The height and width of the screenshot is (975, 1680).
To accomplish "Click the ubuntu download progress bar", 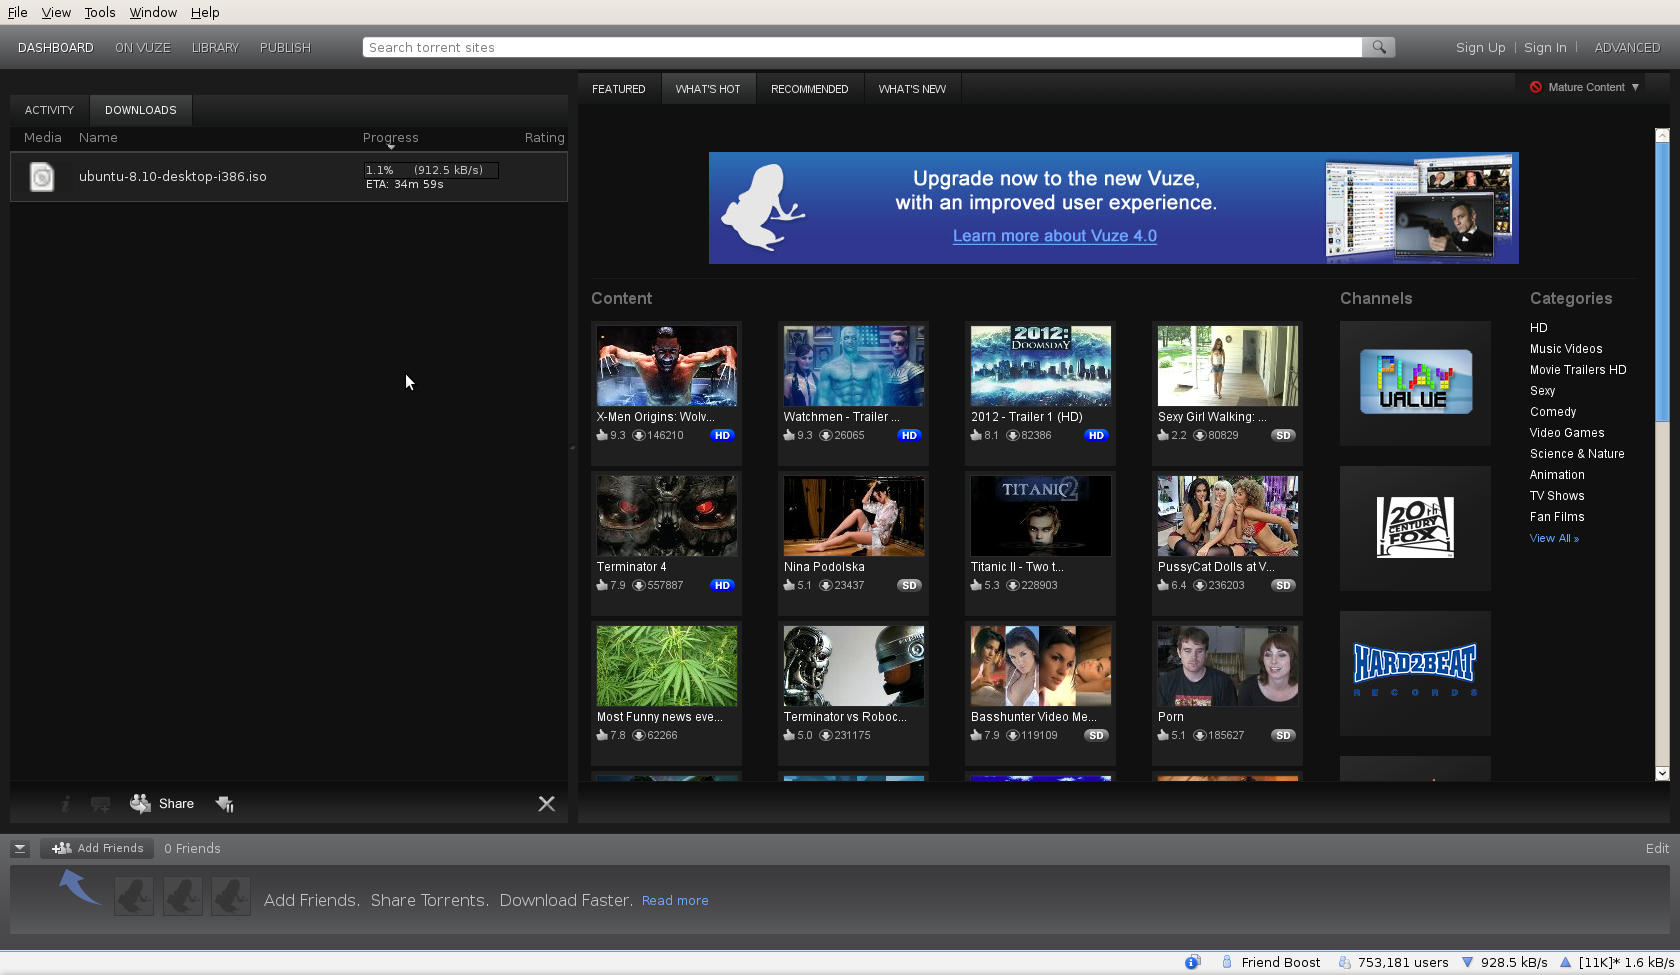I will (x=431, y=170).
